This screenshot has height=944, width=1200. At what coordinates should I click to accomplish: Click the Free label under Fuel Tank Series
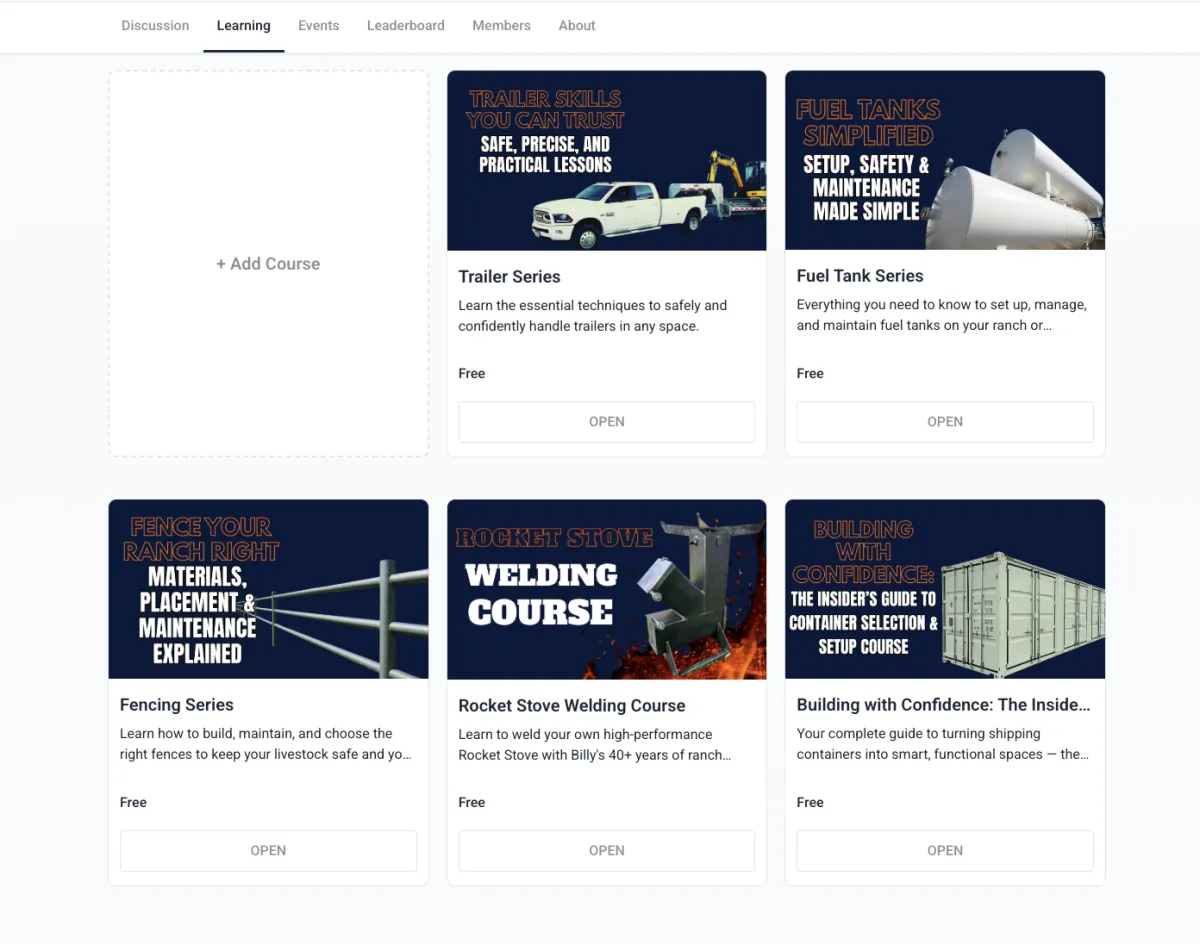pyautogui.click(x=810, y=373)
